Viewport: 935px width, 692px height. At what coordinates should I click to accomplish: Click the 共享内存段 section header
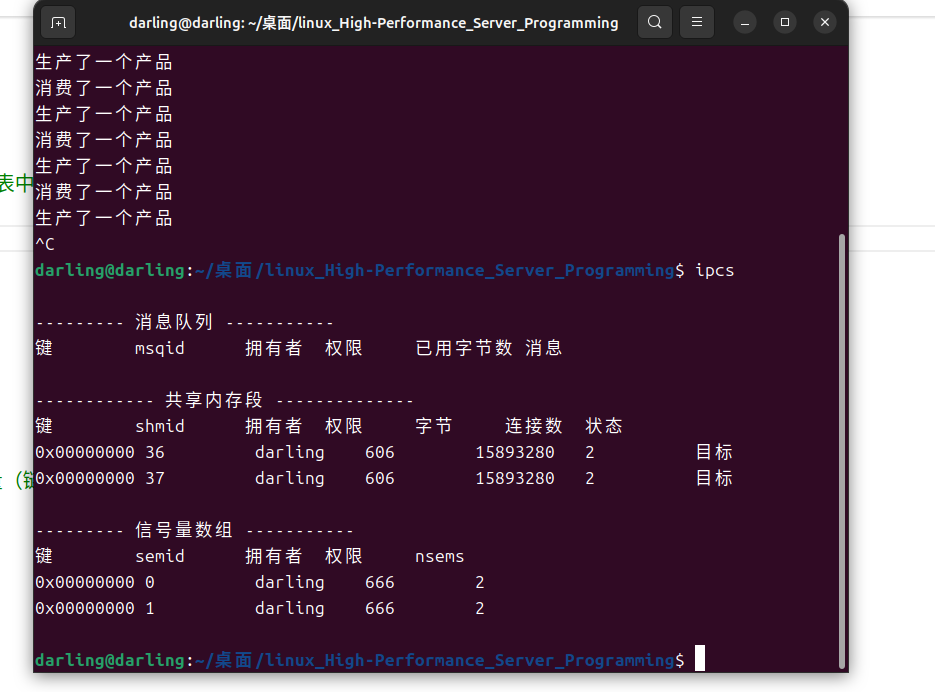[213, 400]
